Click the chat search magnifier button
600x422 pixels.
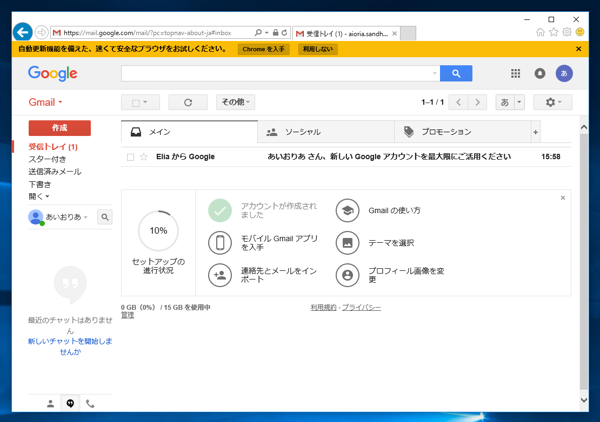[x=105, y=217]
